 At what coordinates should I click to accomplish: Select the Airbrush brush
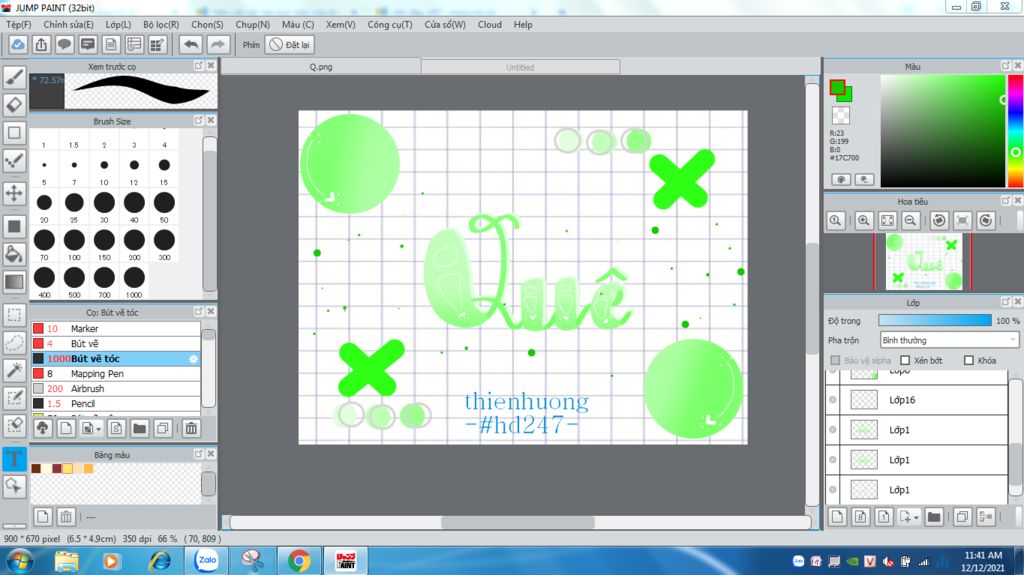coord(116,389)
